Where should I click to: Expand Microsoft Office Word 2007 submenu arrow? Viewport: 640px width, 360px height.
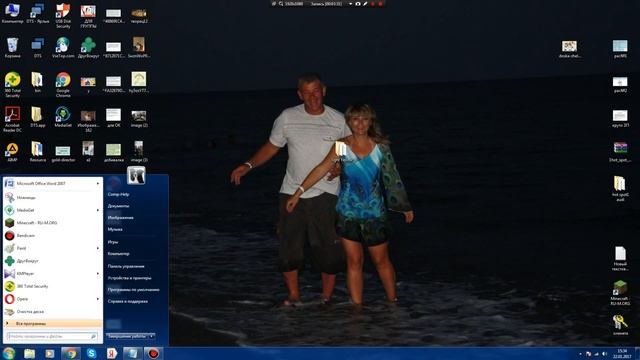point(98,184)
